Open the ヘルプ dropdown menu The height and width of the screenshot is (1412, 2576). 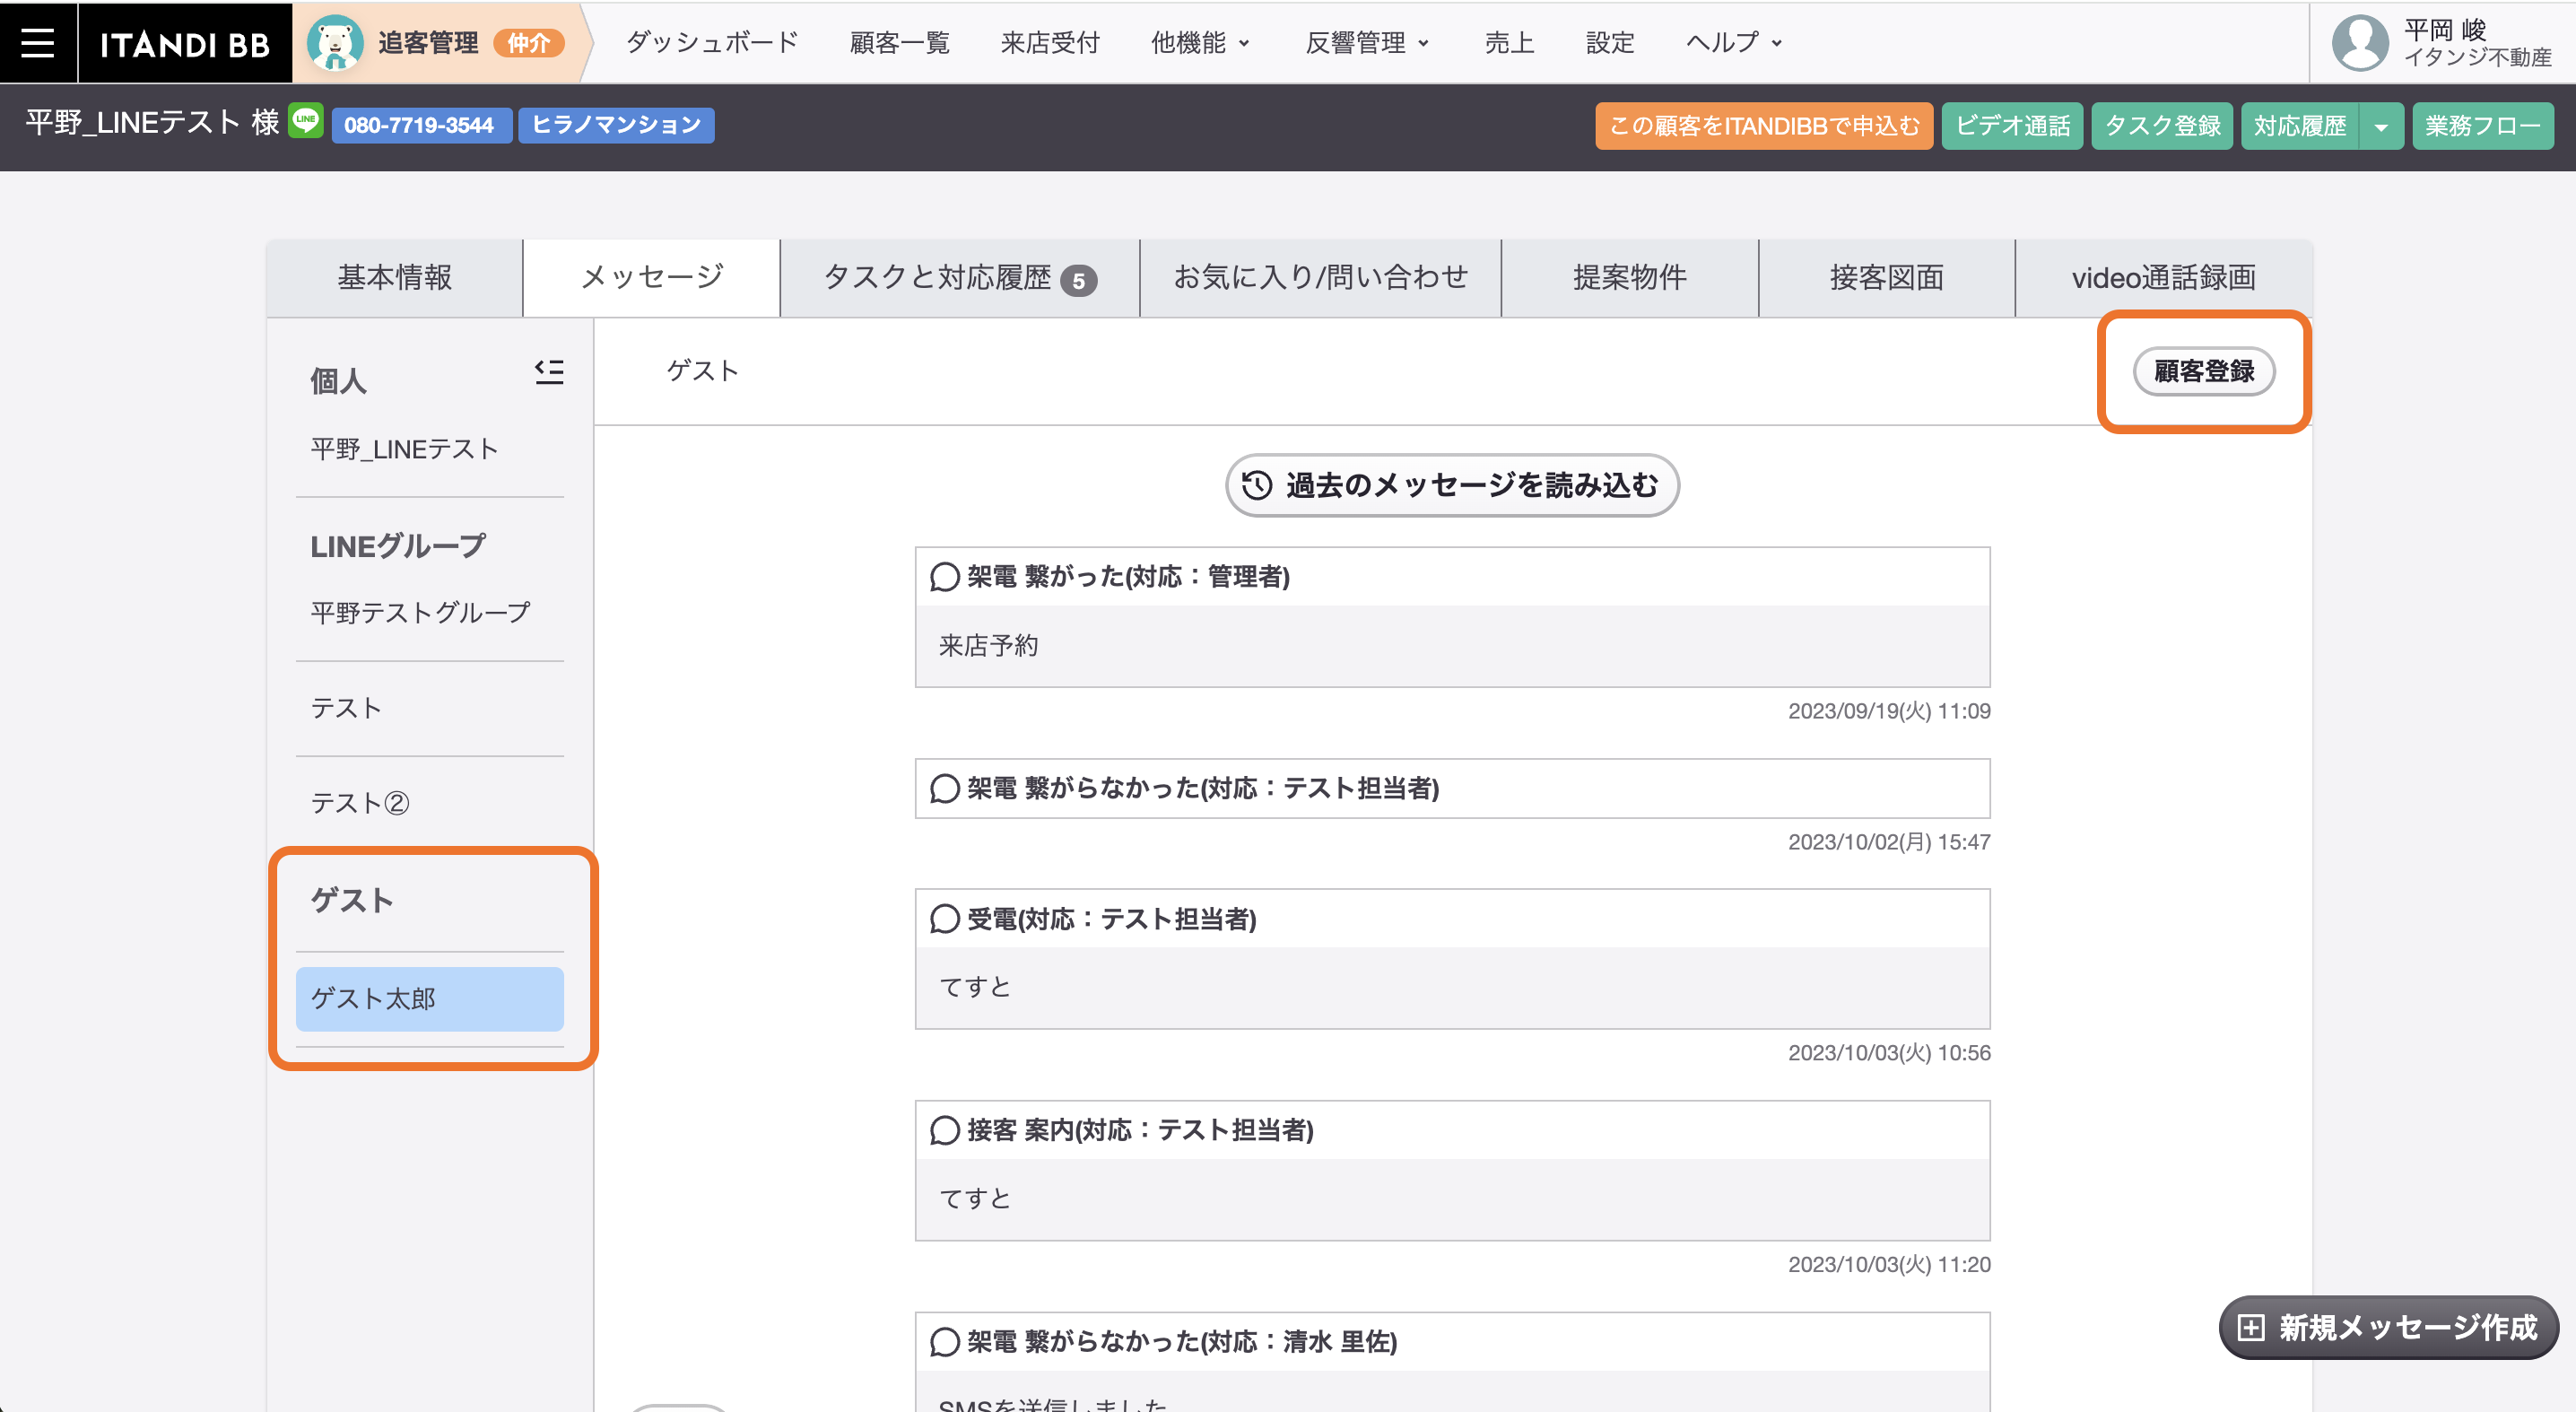1734,43
